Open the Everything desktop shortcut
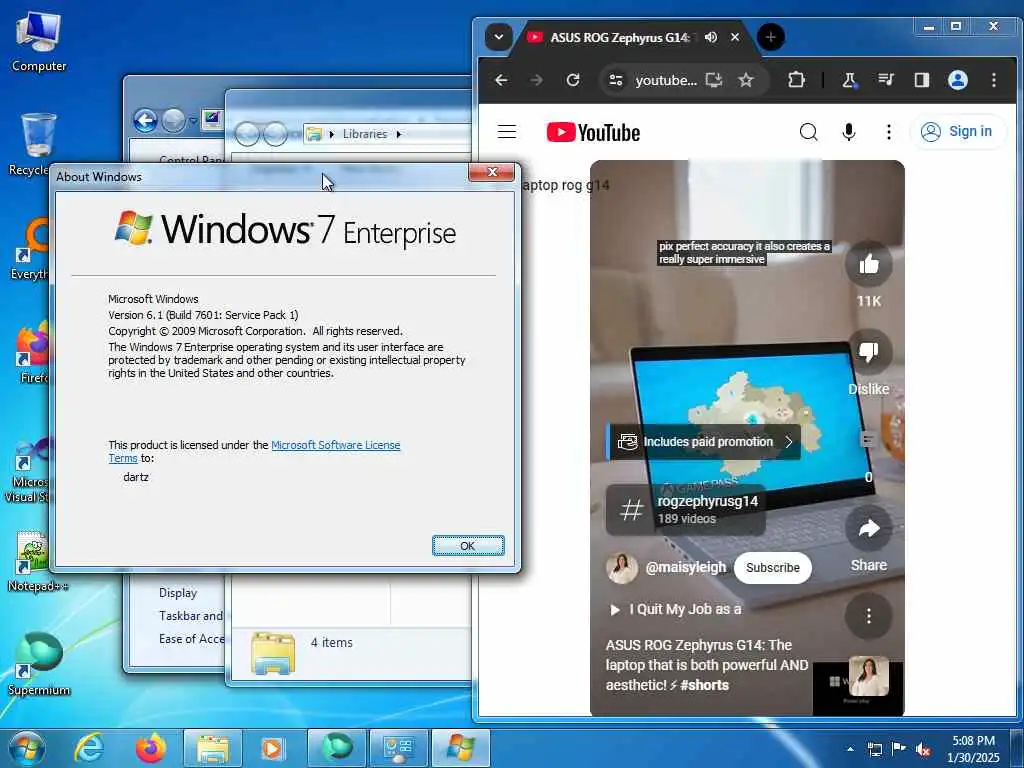The image size is (1024, 768). point(31,249)
